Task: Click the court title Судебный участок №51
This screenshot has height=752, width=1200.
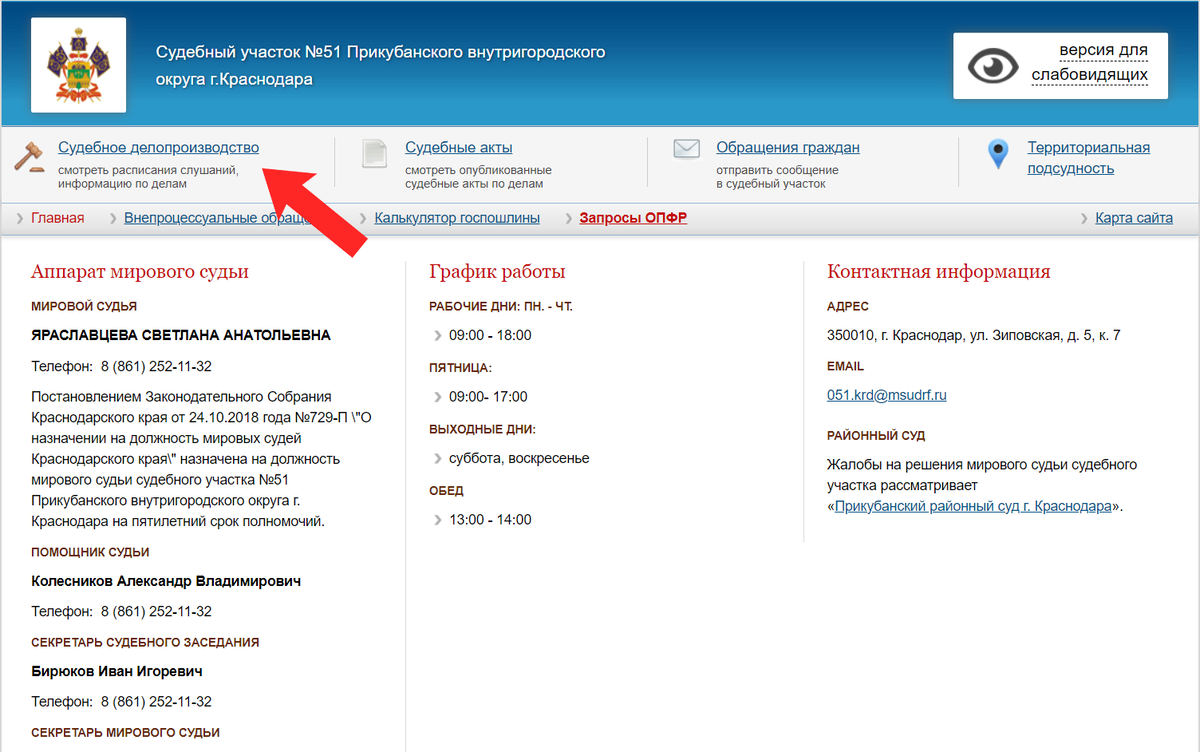Action: pos(381,65)
